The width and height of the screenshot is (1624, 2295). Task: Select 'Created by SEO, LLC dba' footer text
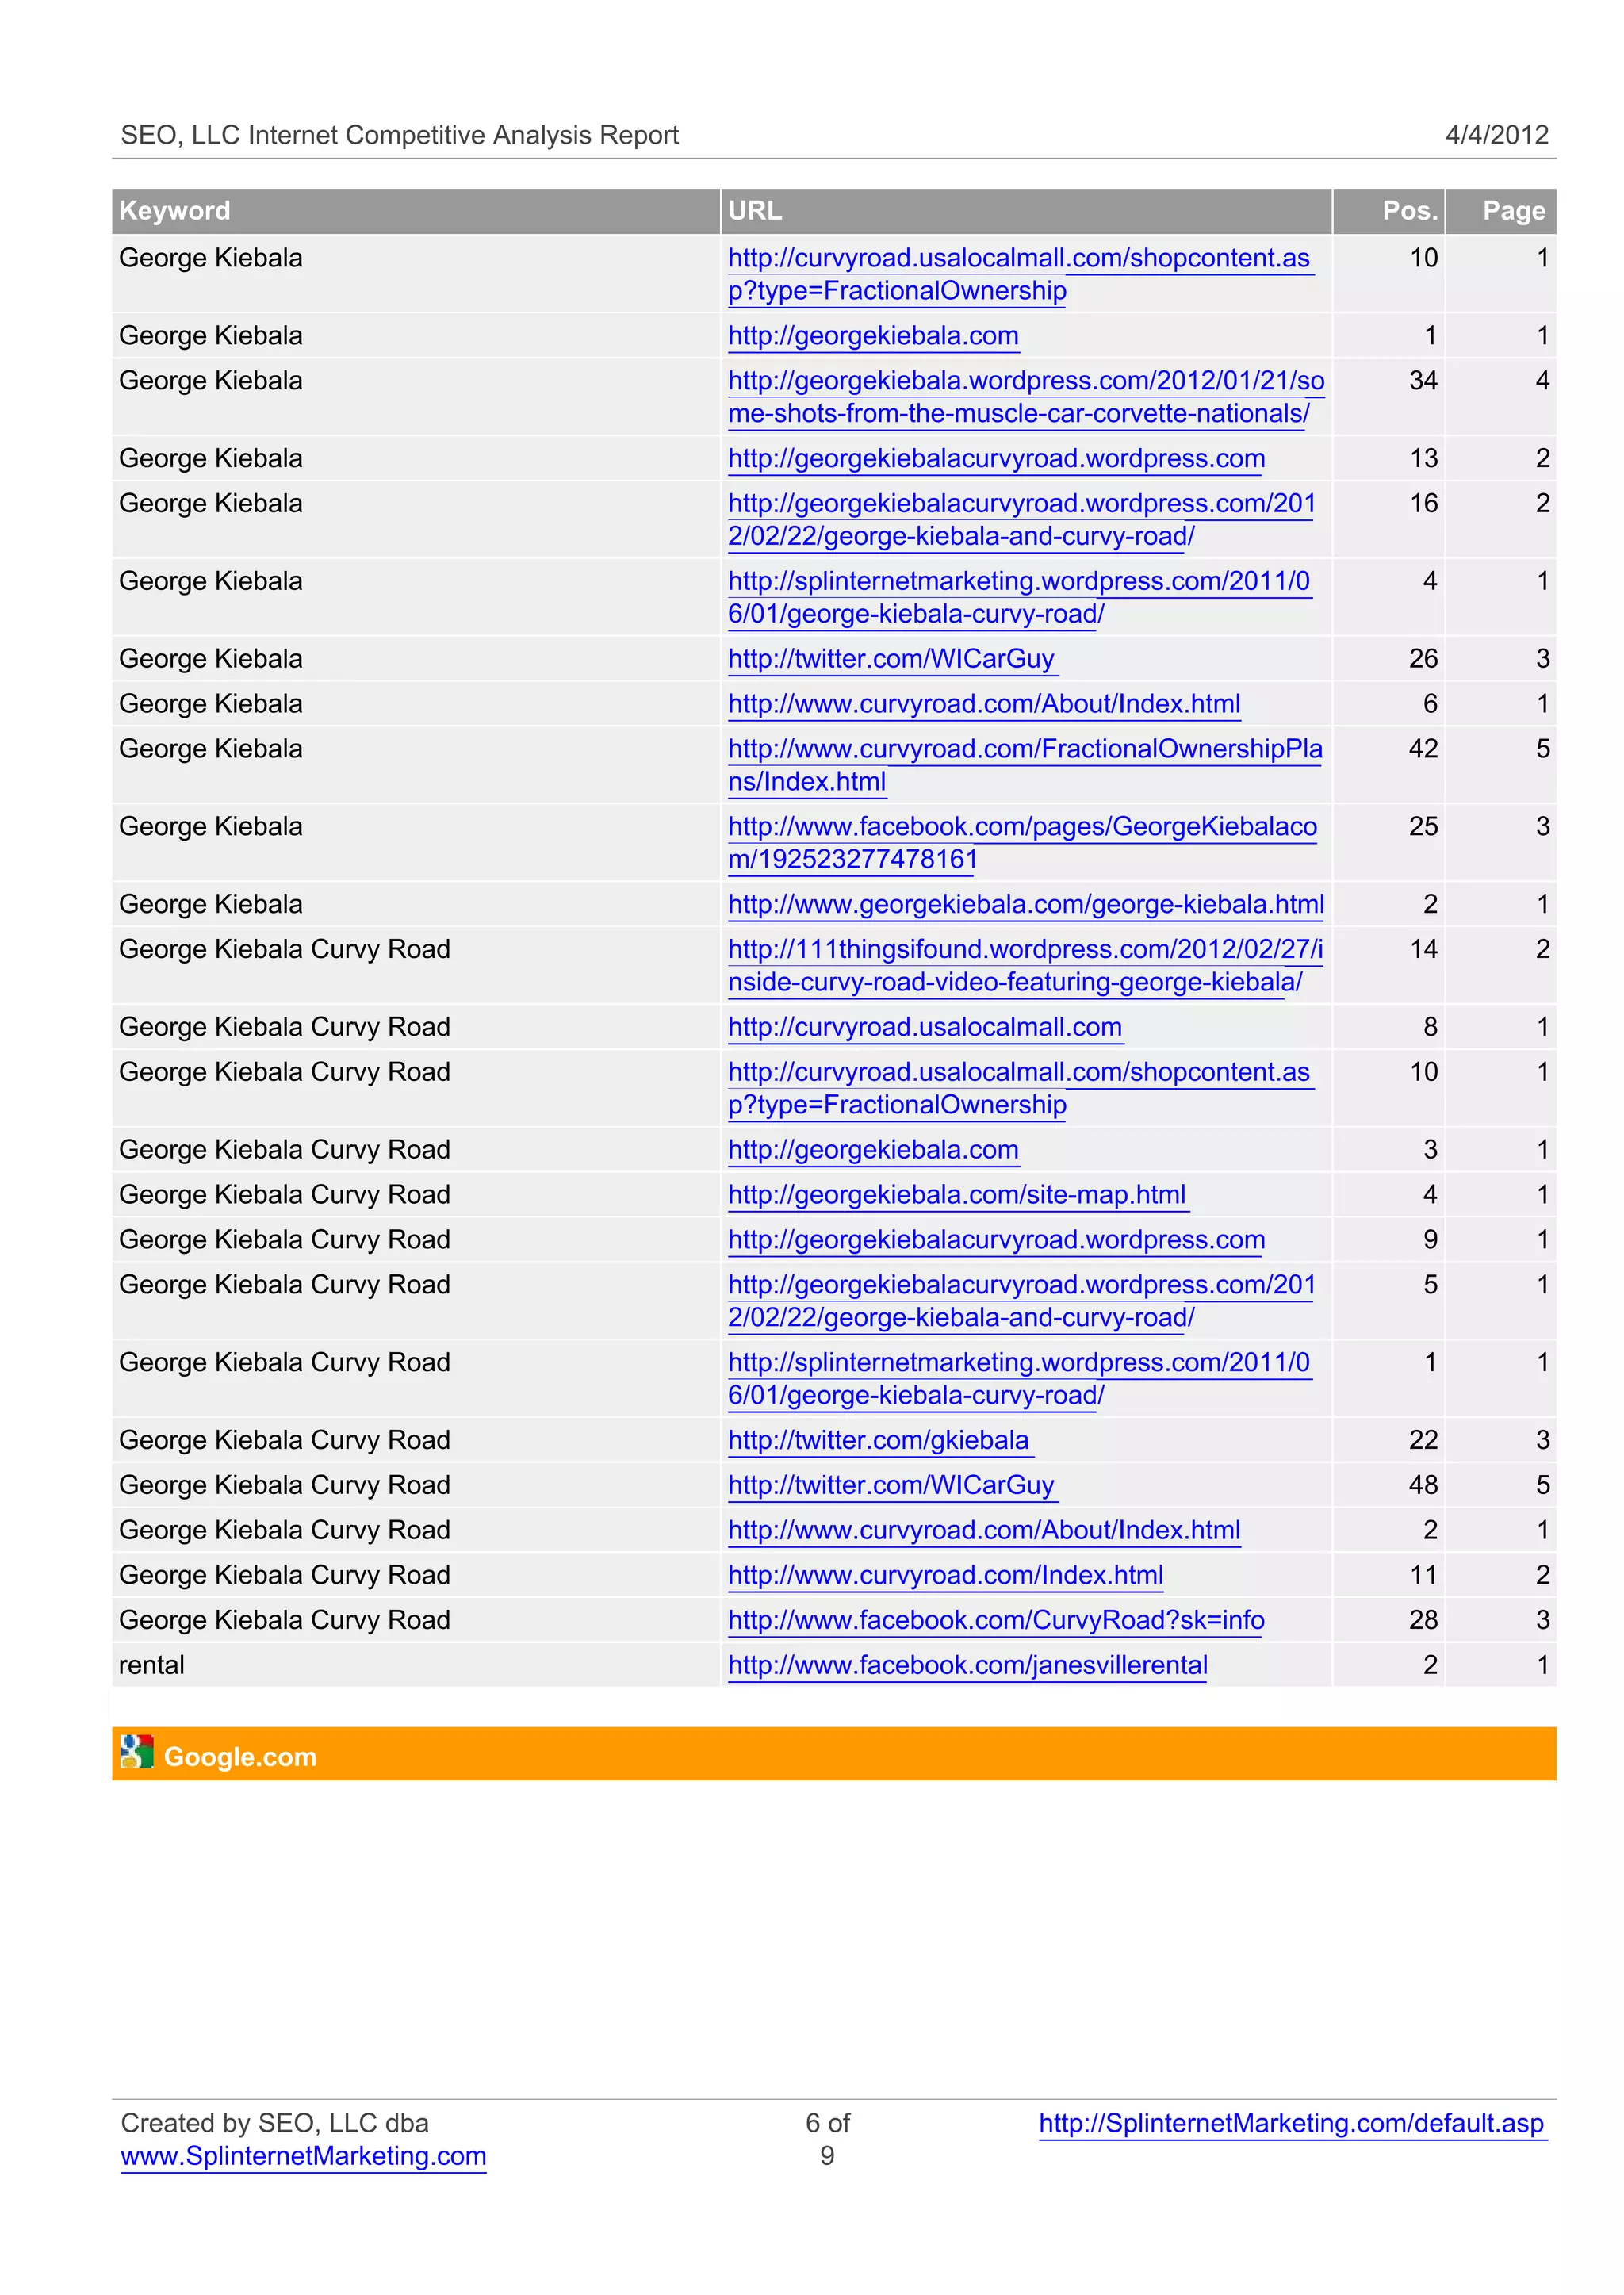[274, 2123]
